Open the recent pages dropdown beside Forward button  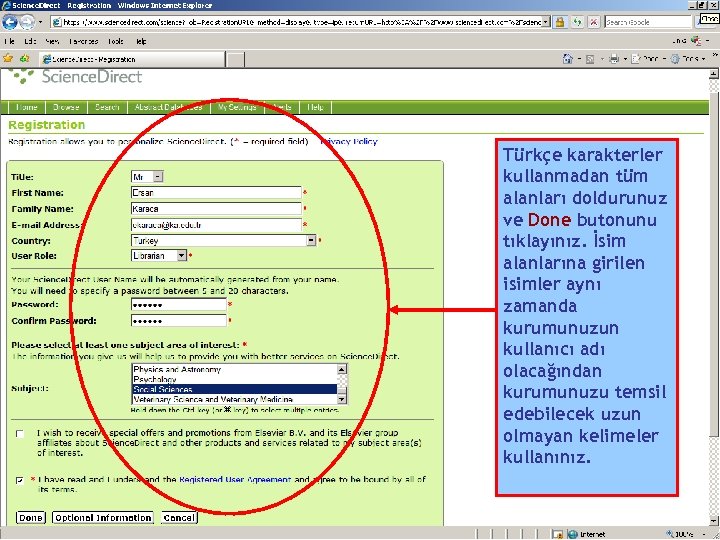pos(40,22)
